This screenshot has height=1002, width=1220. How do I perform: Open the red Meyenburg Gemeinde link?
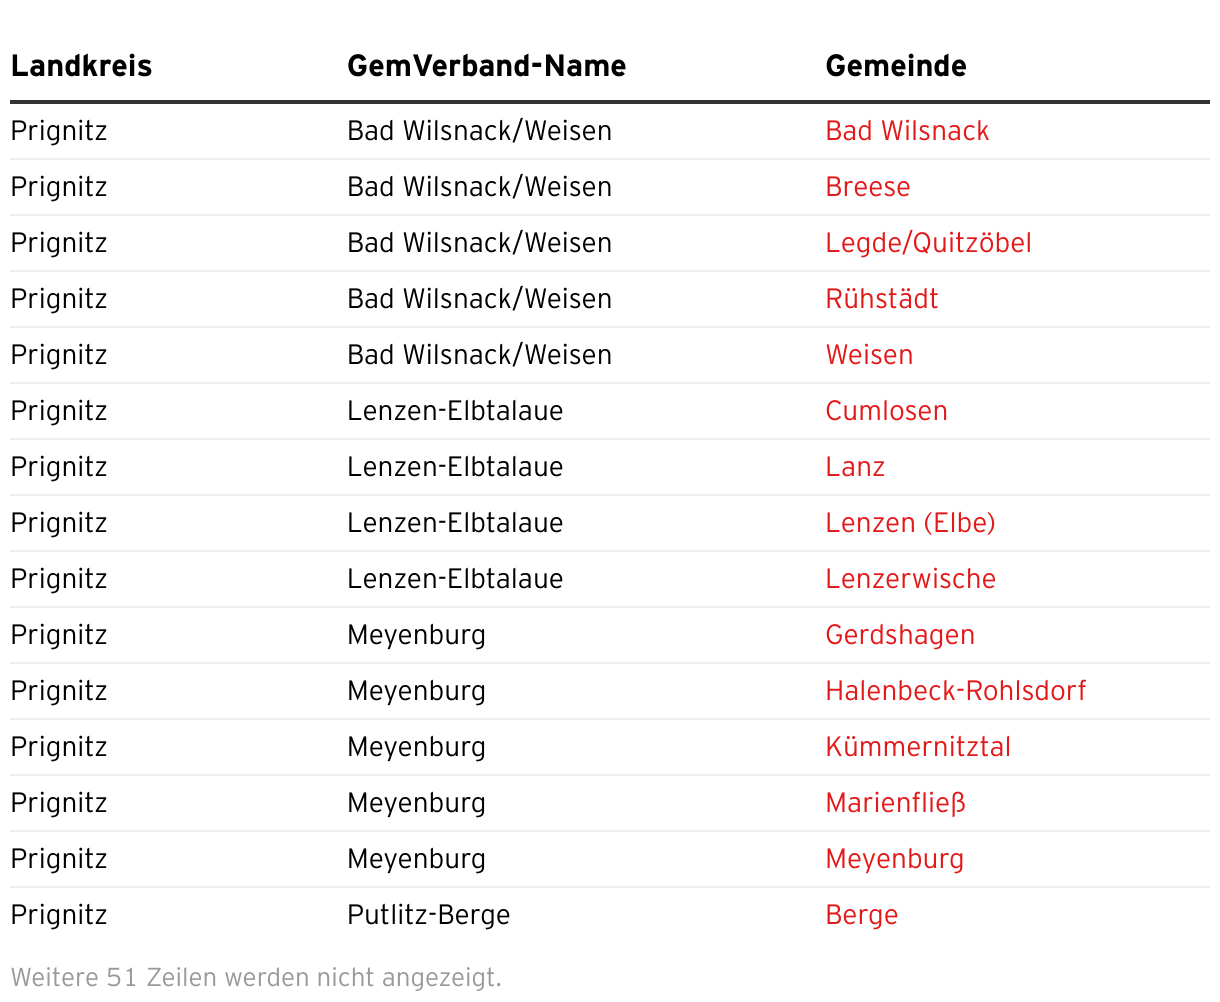pos(894,859)
